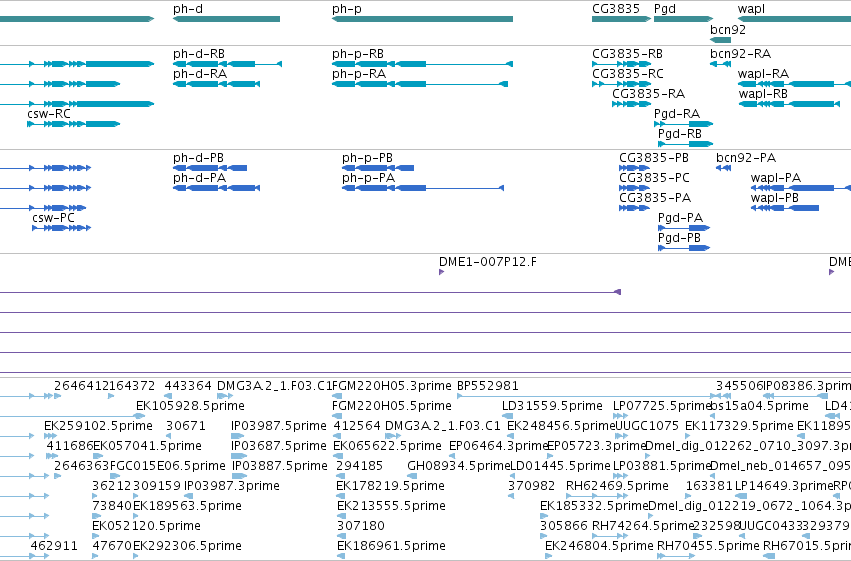Open the LD01445.5prime EST label

coord(560,466)
